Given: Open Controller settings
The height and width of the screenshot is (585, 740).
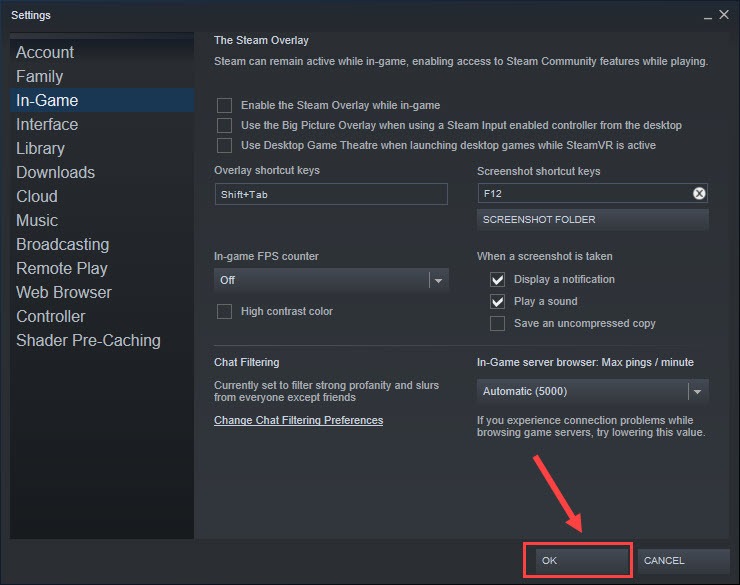Looking at the screenshot, I should [x=102, y=317].
